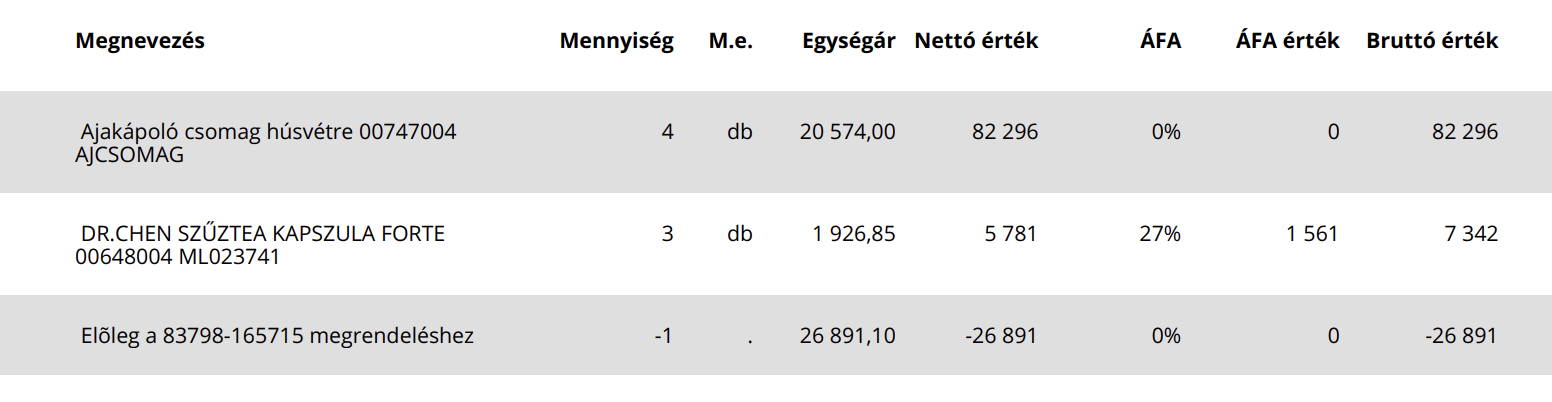Click the ÁFA érték column header

pos(1287,41)
